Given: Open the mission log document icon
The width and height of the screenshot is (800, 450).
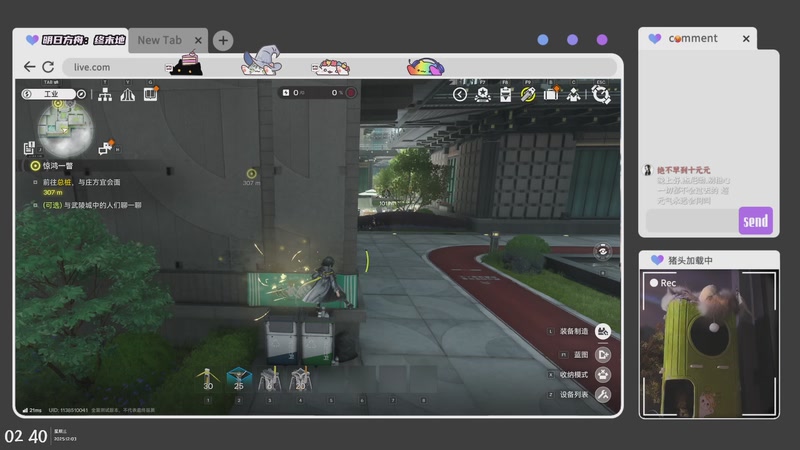Looking at the screenshot, I should (29, 148).
